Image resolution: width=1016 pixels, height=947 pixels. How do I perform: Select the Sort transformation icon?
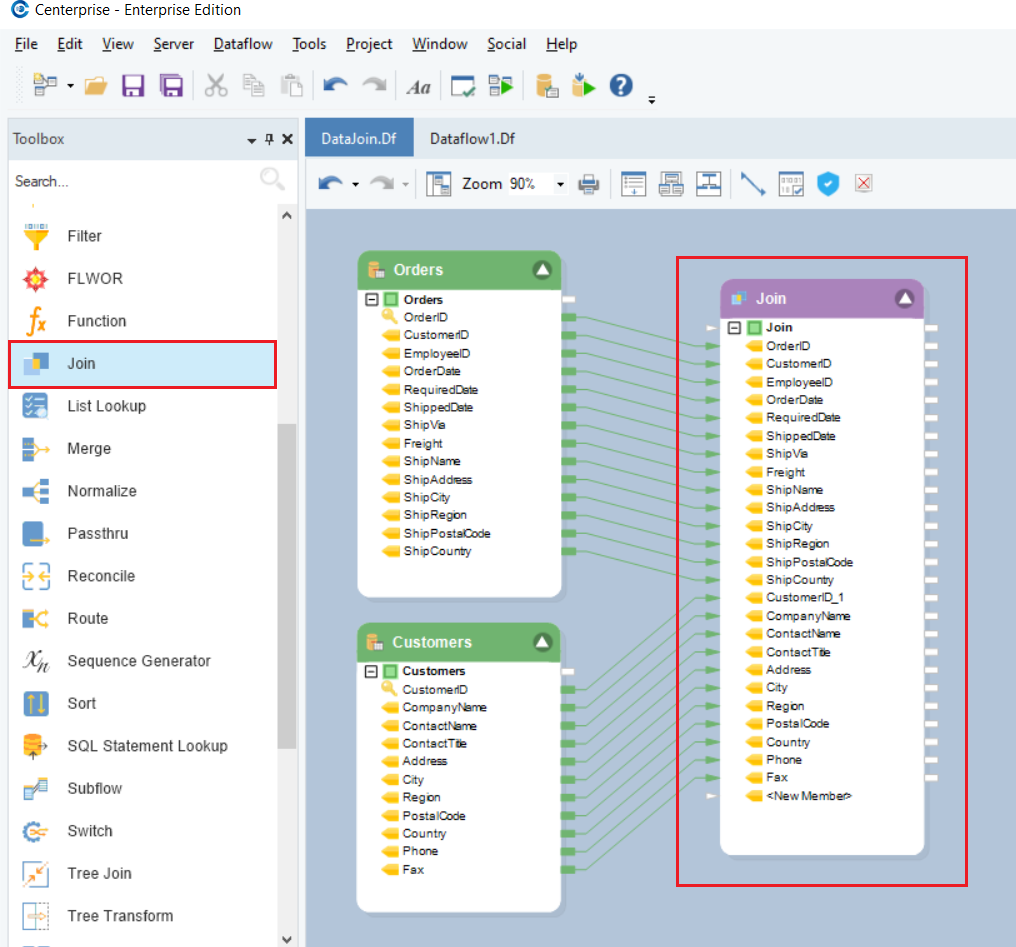click(x=40, y=703)
